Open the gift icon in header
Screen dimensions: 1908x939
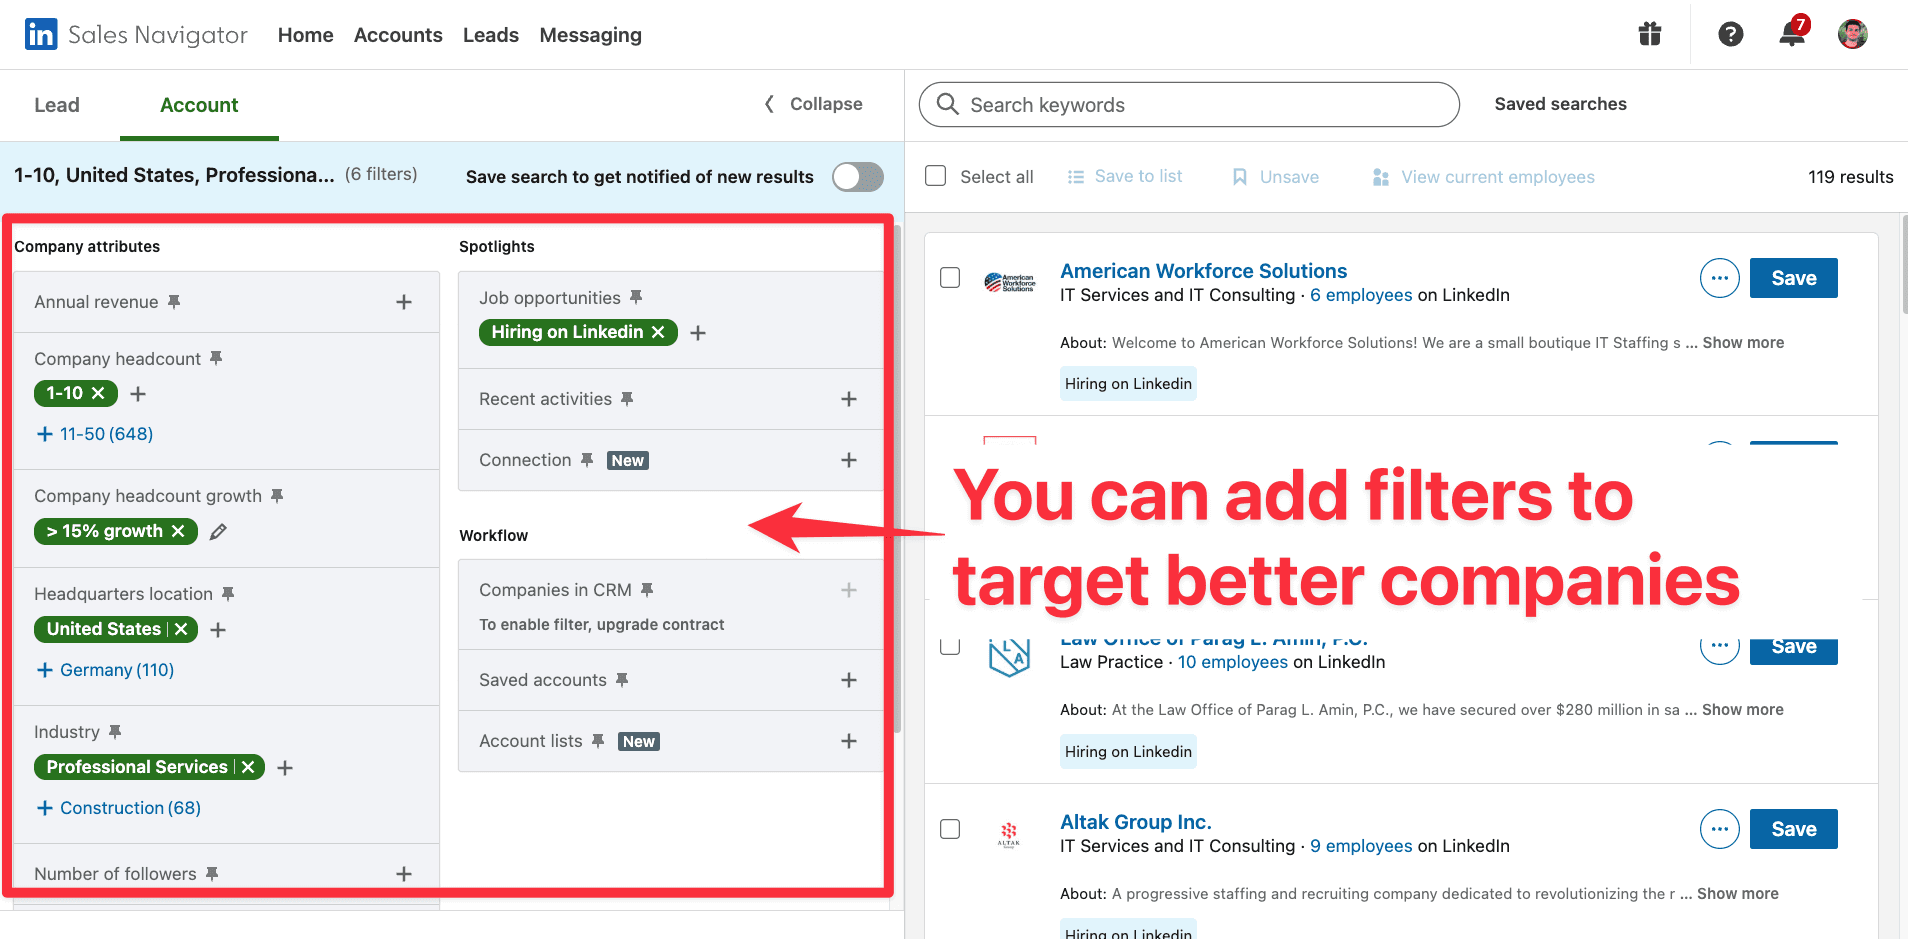coord(1650,34)
